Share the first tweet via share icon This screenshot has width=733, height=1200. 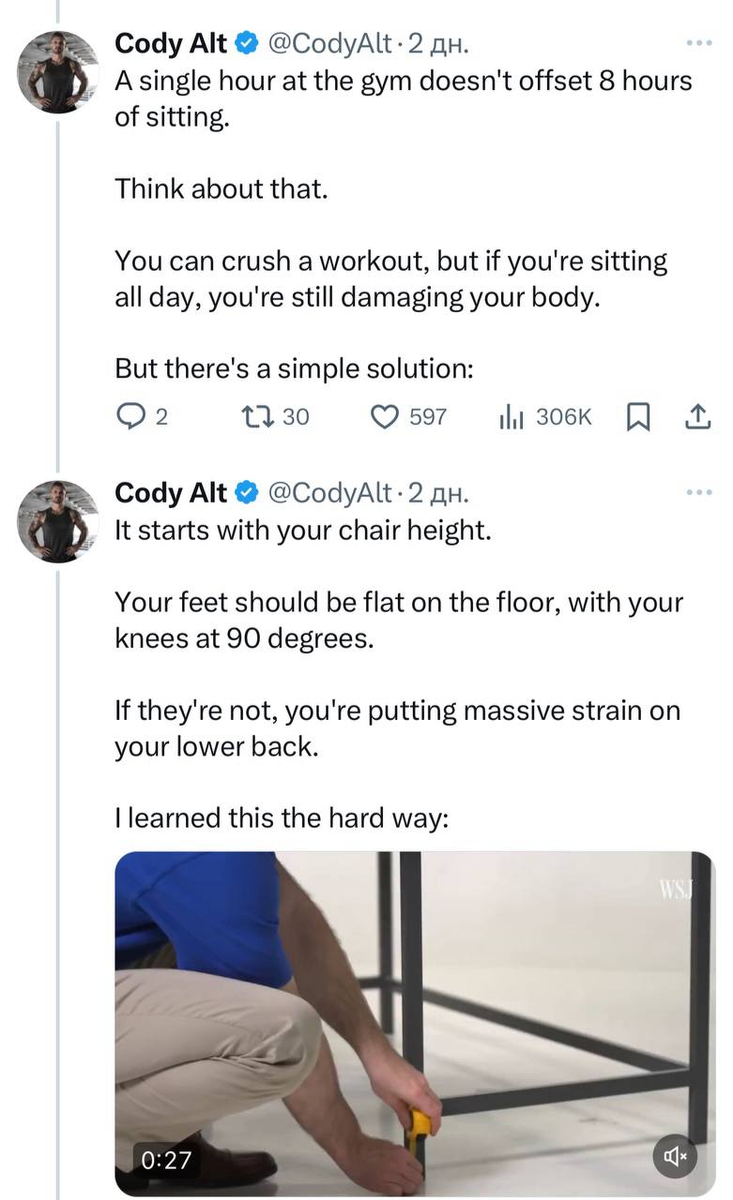(x=698, y=416)
